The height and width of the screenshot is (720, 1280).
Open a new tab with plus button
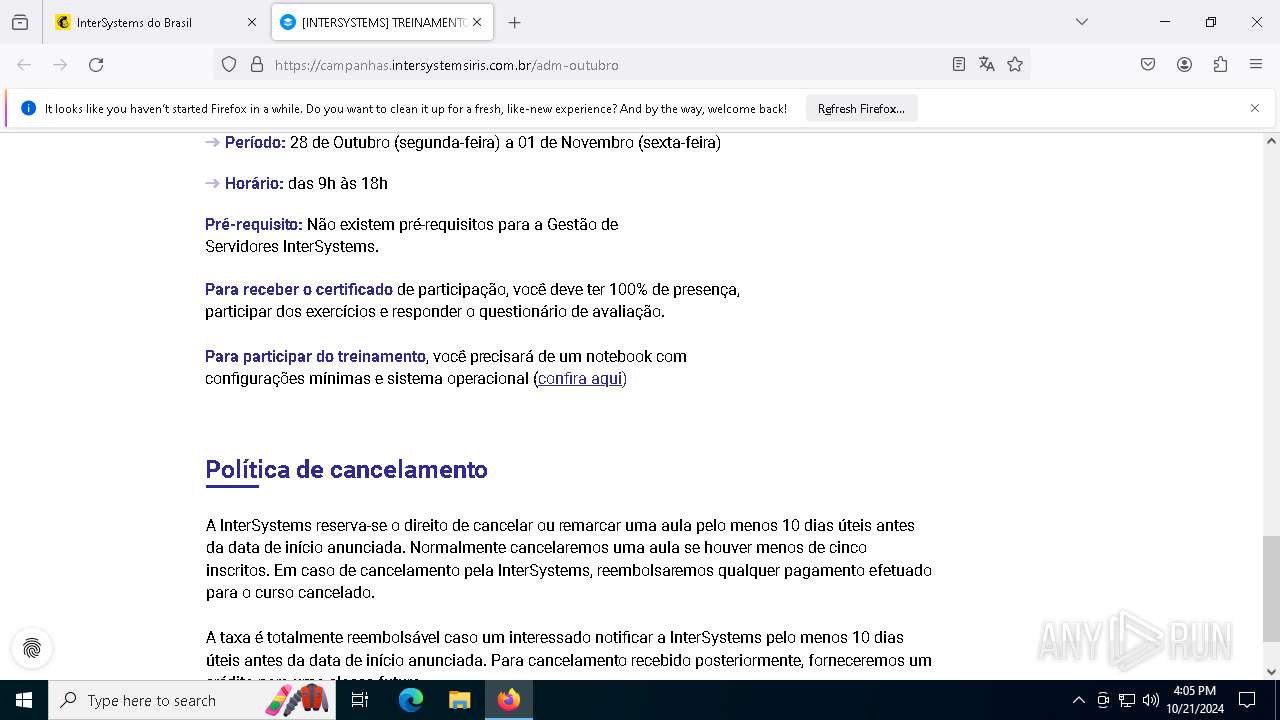[514, 22]
